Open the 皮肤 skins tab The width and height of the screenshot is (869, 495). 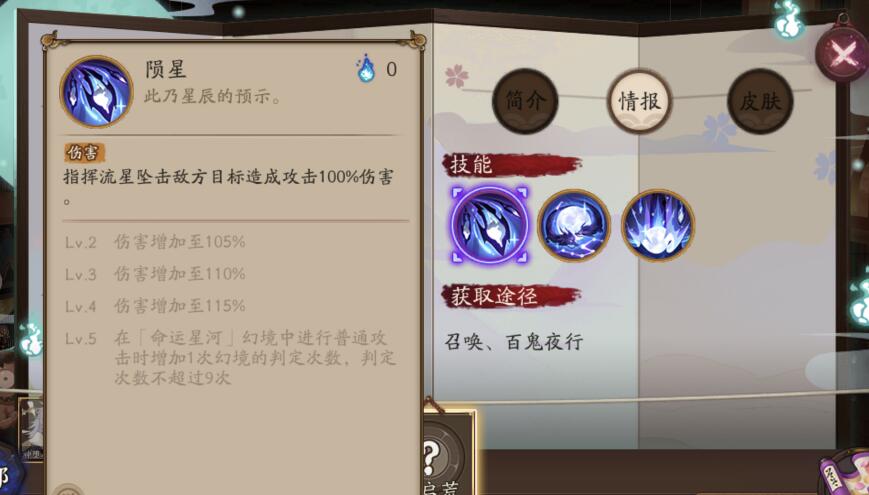pos(760,101)
